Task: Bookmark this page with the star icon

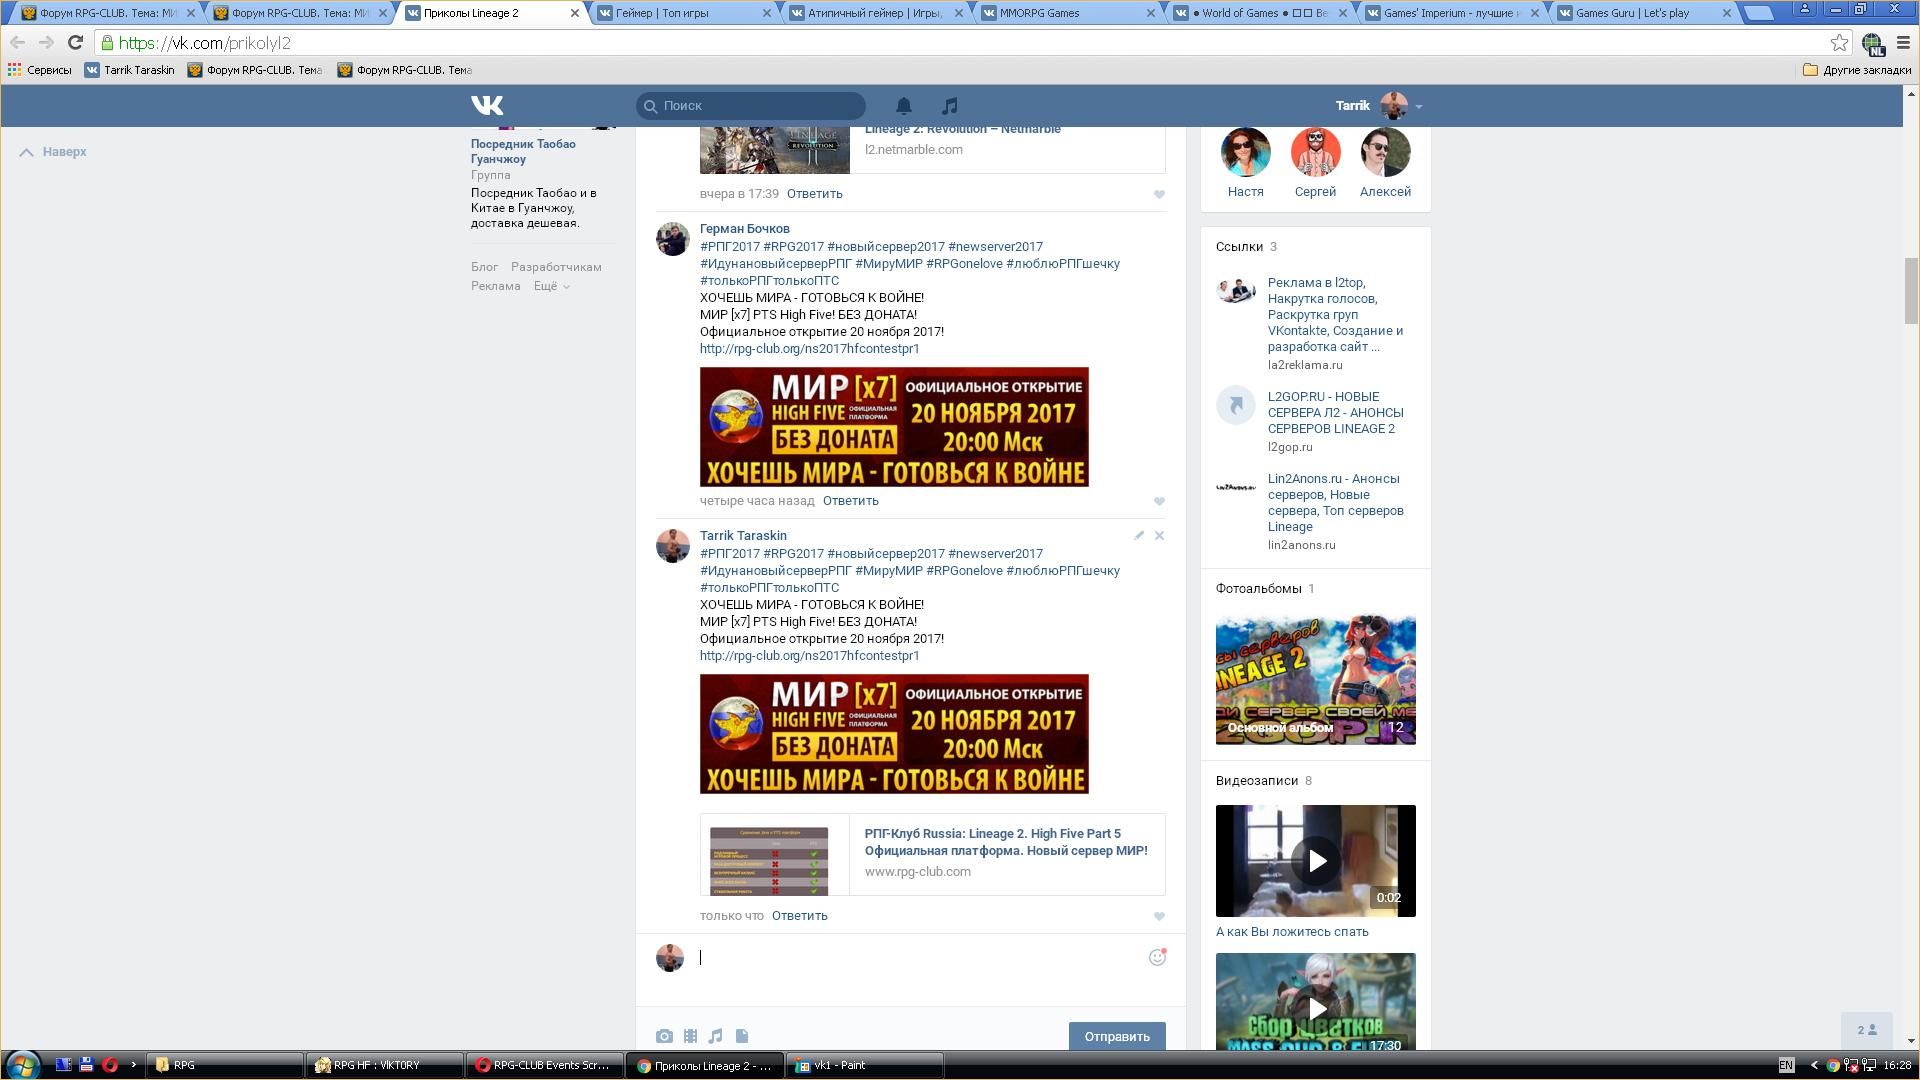Action: click(x=1839, y=43)
